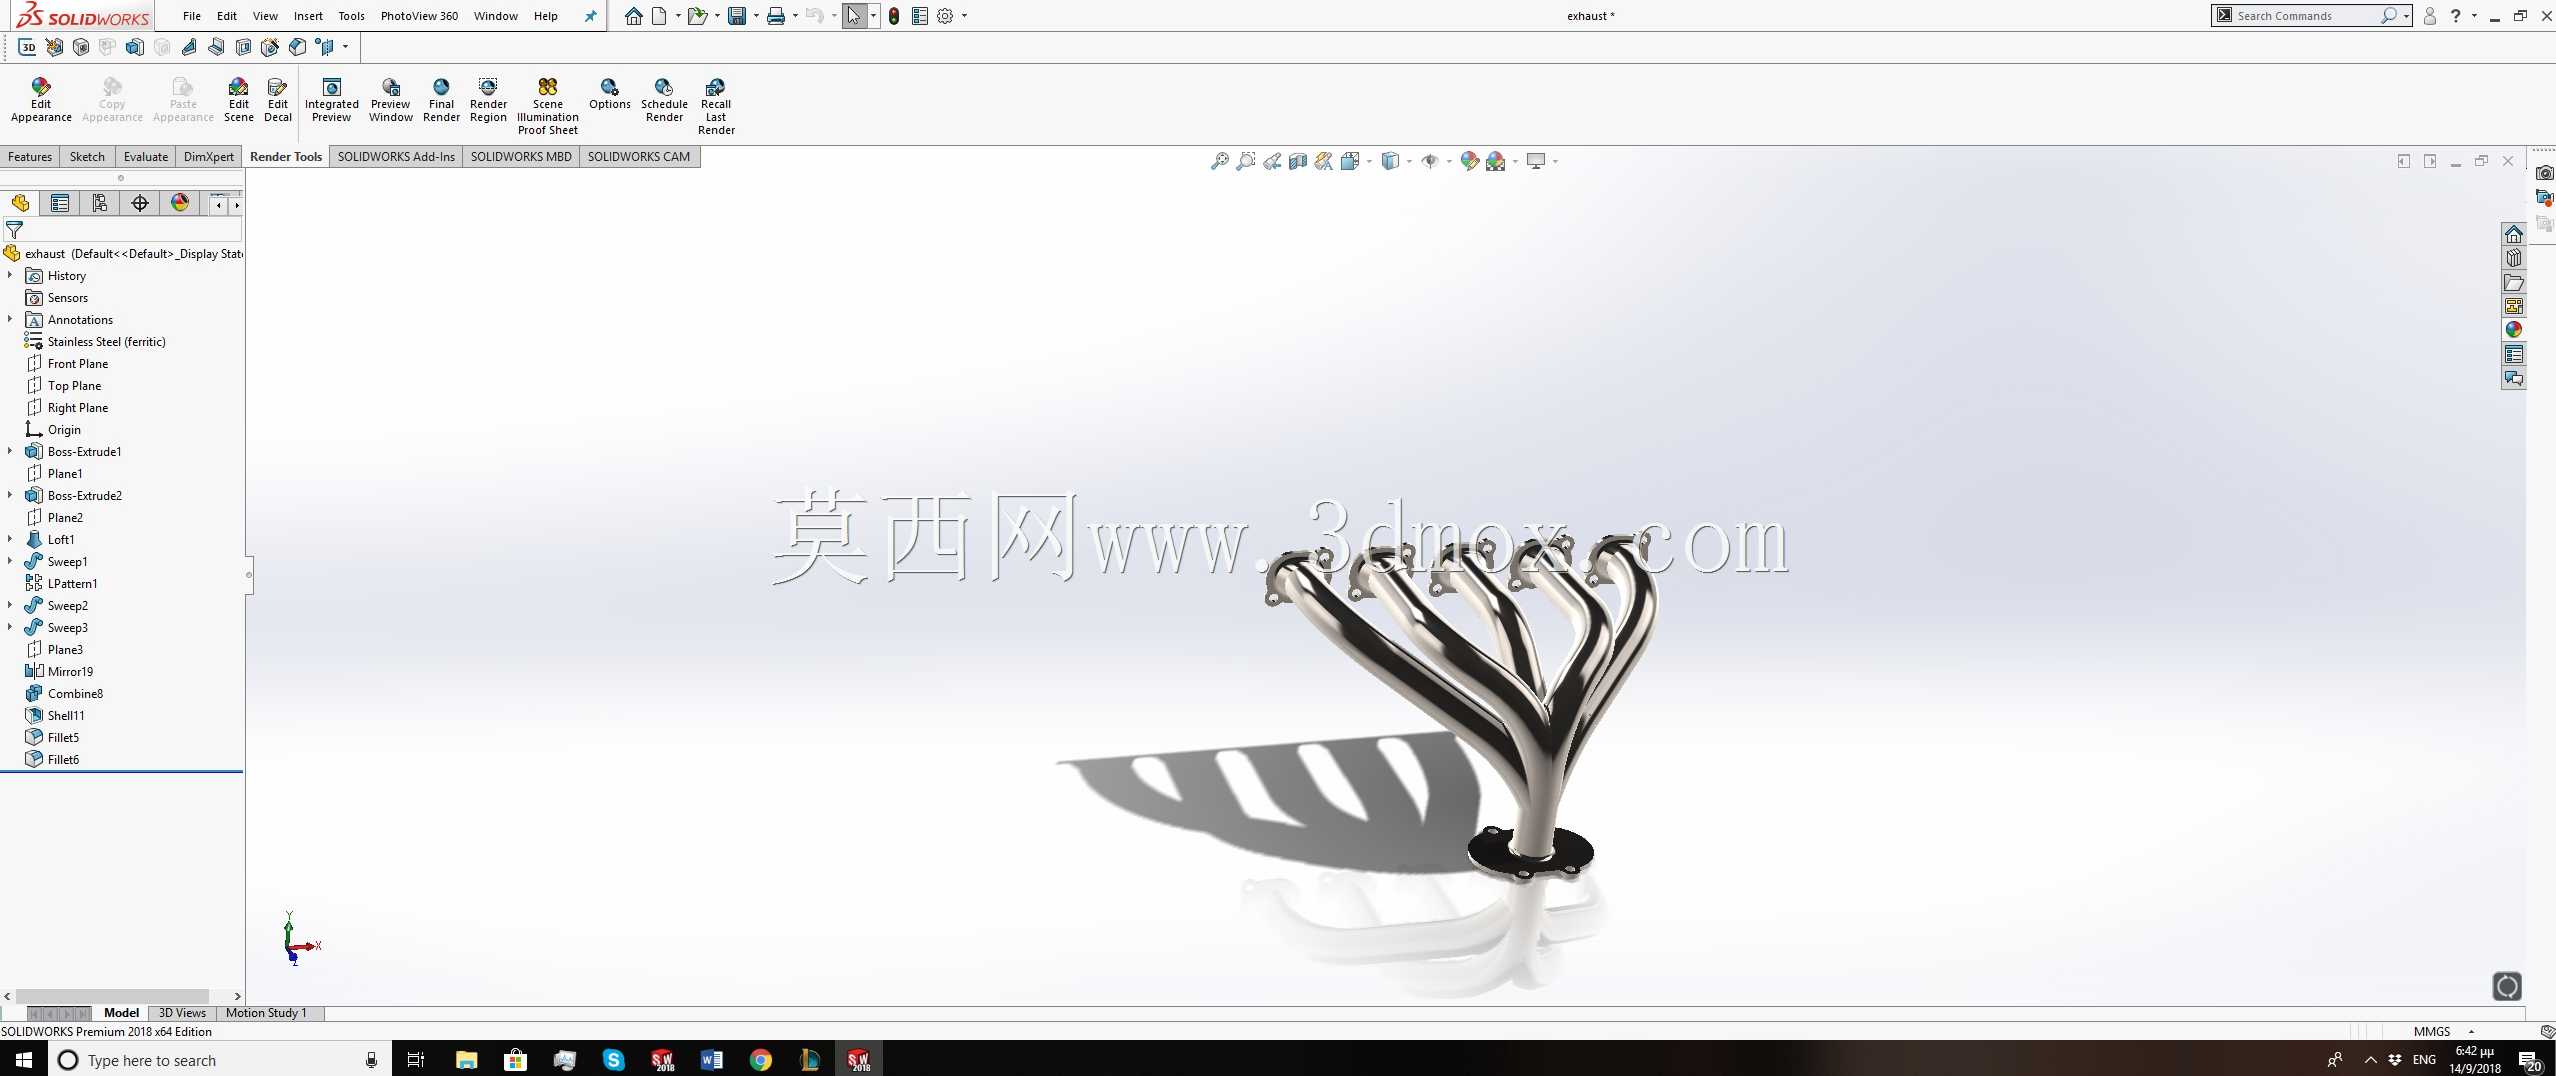2556x1076 pixels.
Task: Open the Preview Window
Action: 390,100
